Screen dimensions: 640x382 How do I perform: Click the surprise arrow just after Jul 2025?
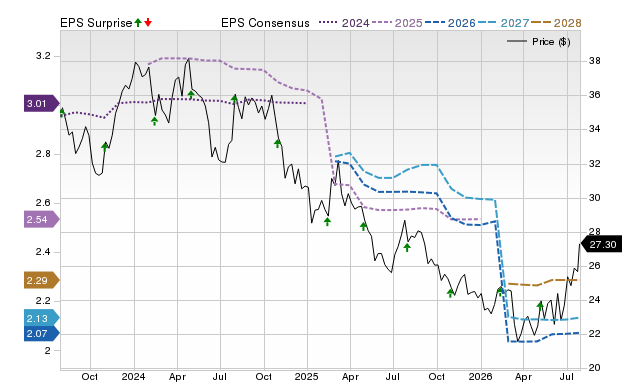click(x=407, y=247)
